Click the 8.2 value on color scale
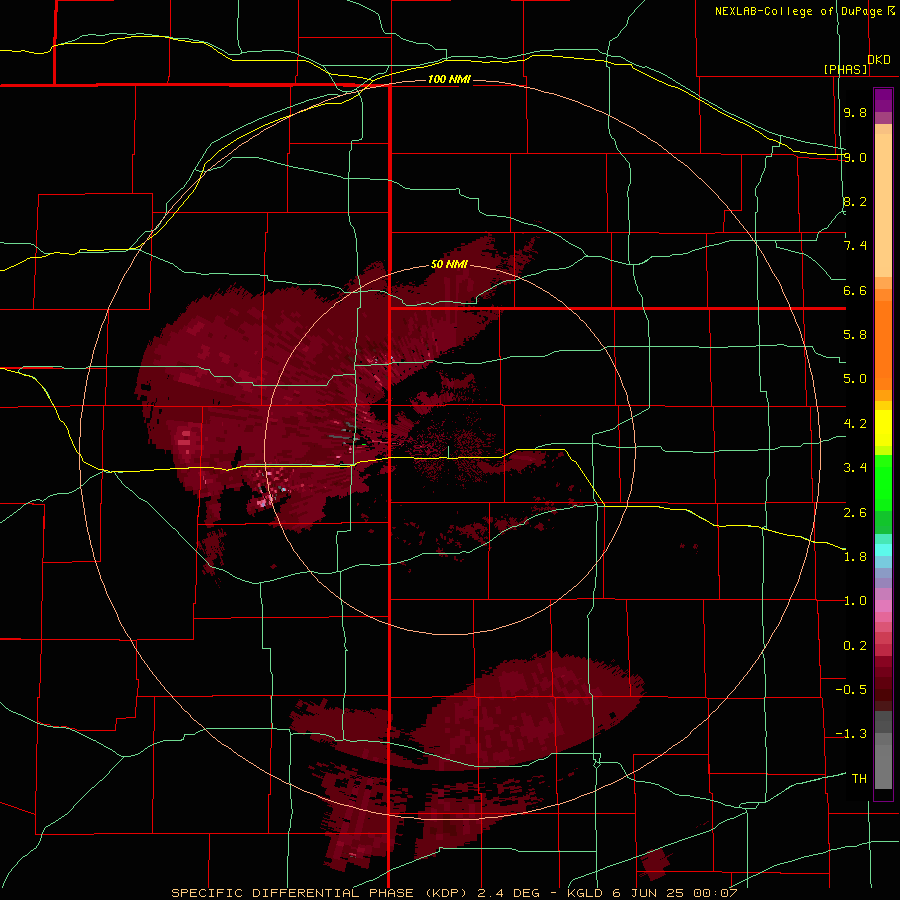 click(x=855, y=201)
